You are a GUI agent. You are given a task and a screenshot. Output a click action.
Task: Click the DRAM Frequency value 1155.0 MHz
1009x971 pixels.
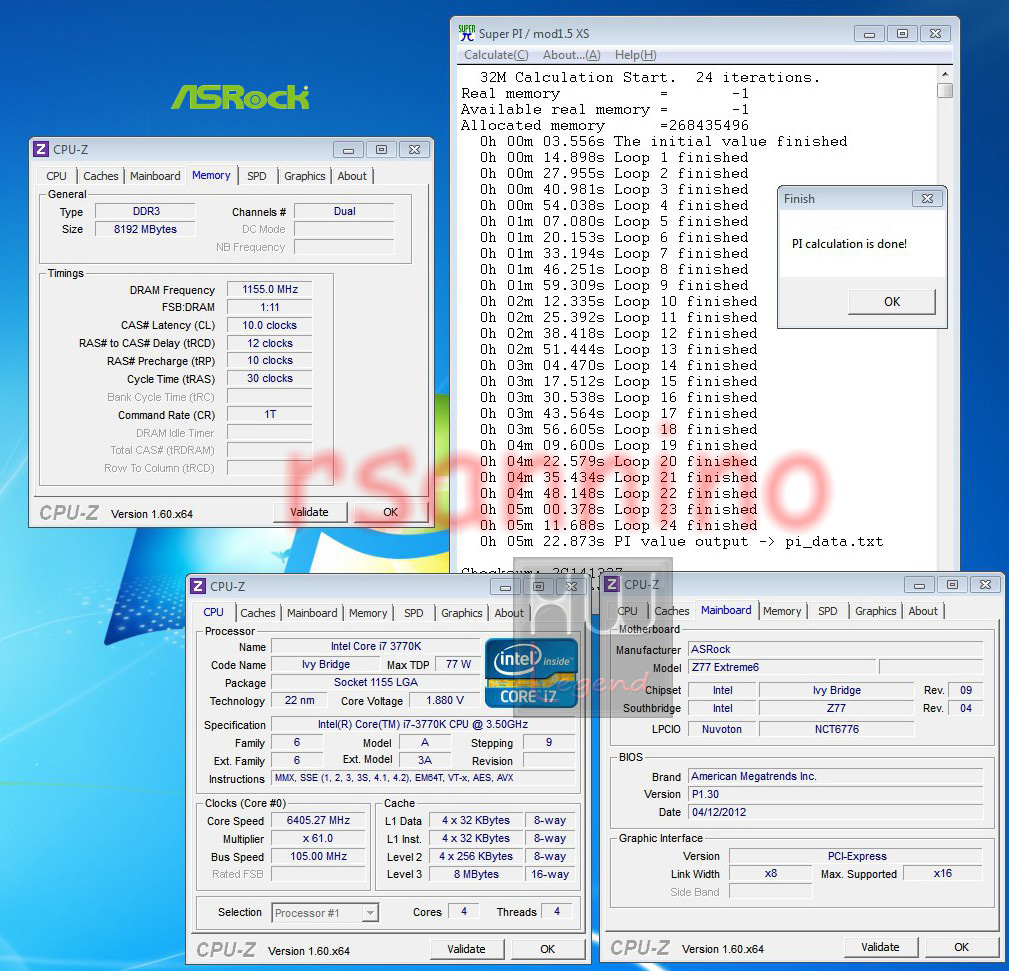(x=270, y=290)
